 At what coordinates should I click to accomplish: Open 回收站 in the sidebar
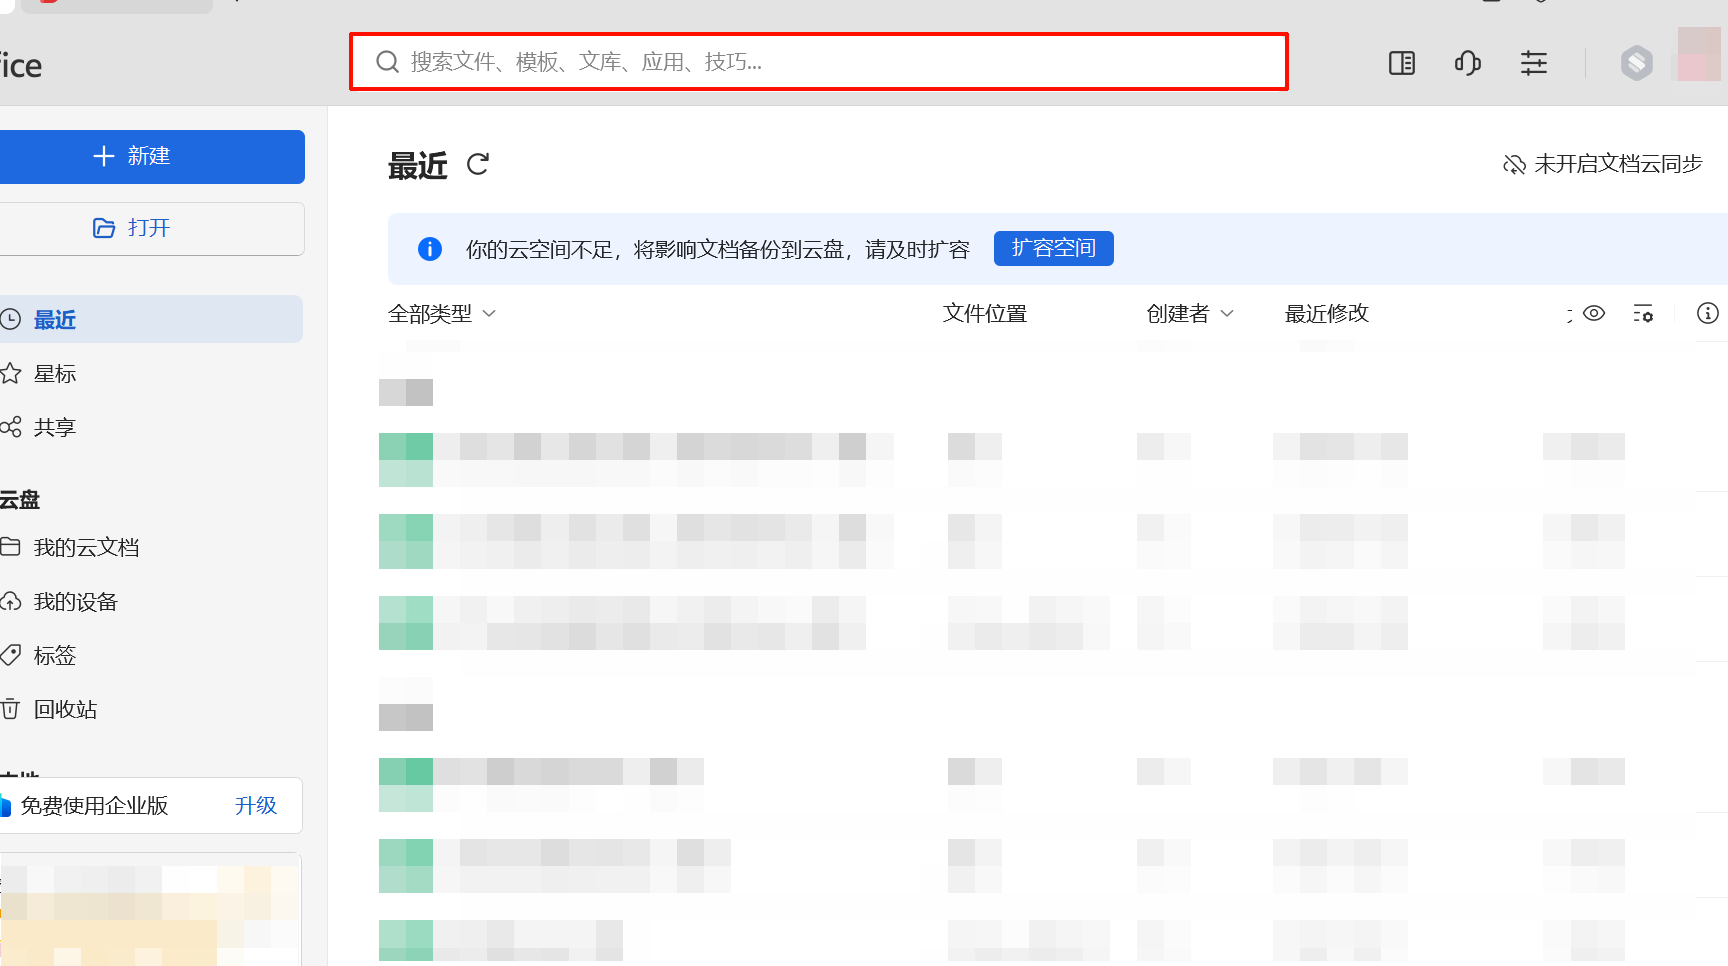pyautogui.click(x=65, y=710)
